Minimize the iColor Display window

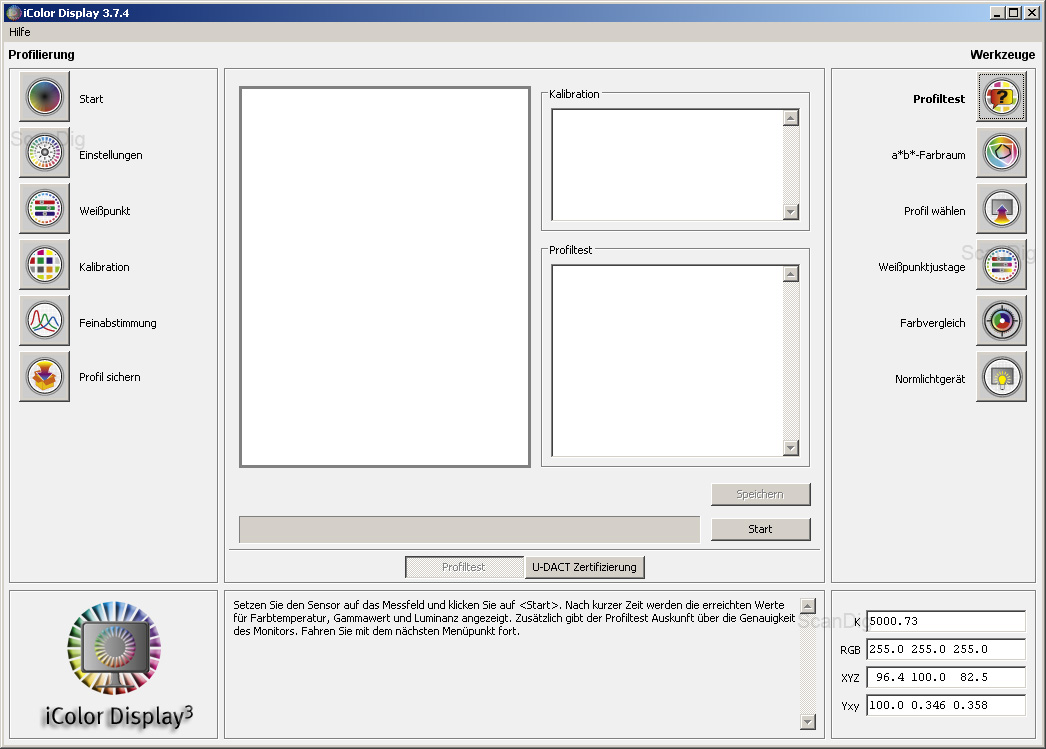pos(997,13)
